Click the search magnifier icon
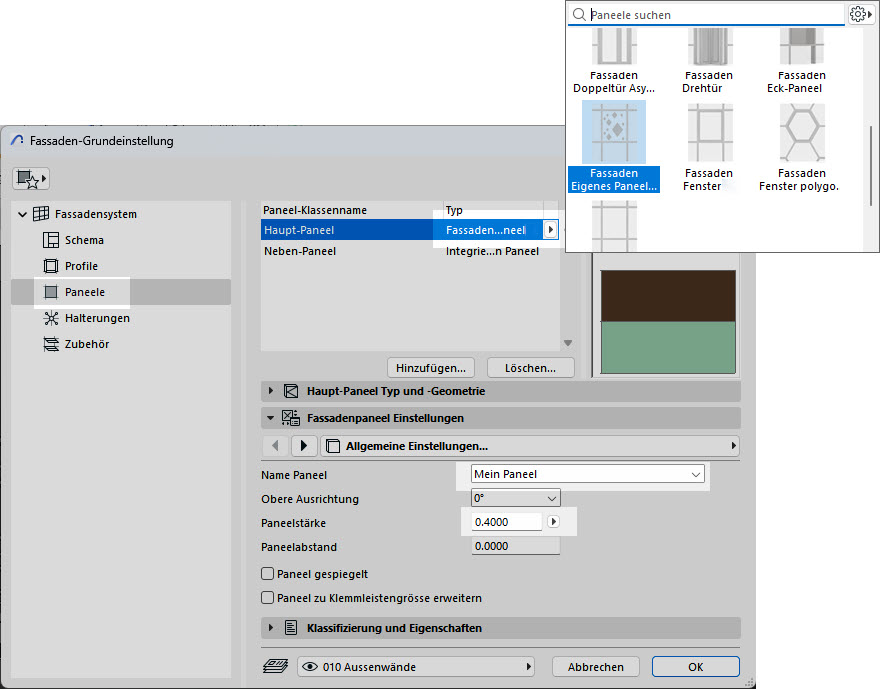The height and width of the screenshot is (689, 880). tap(579, 15)
